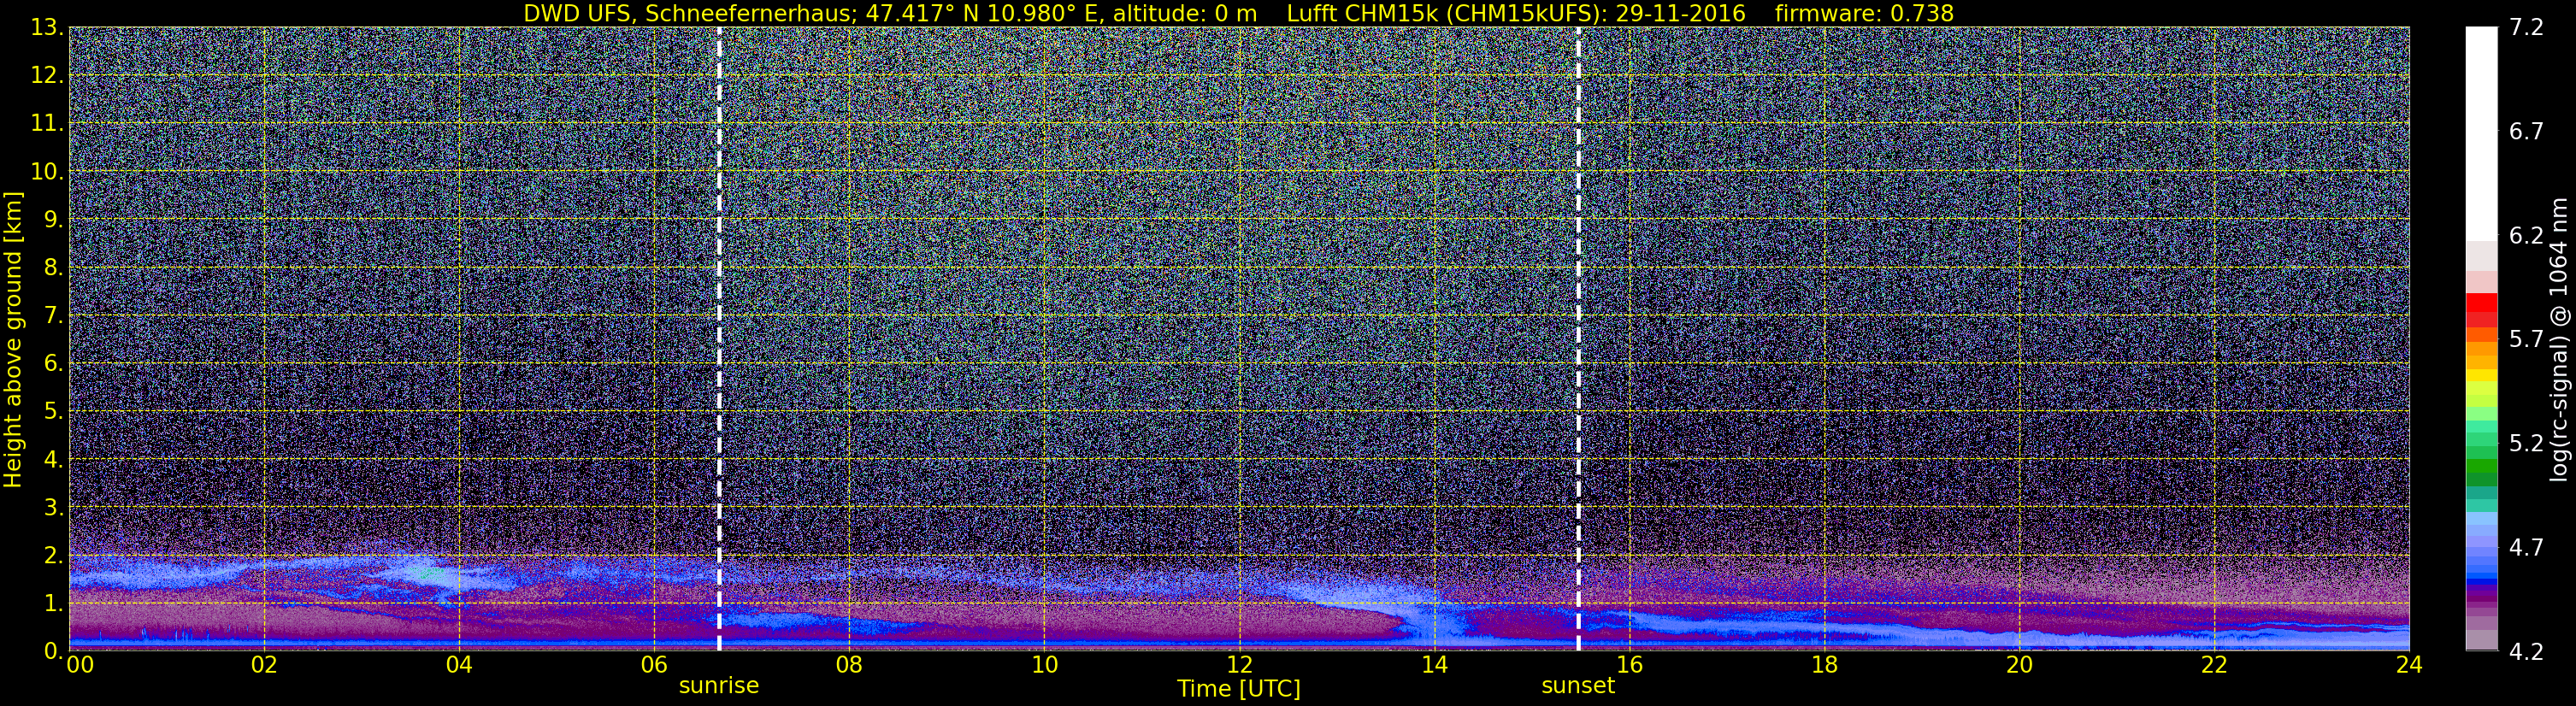Click the '11.' height axis tick label

pos(47,123)
